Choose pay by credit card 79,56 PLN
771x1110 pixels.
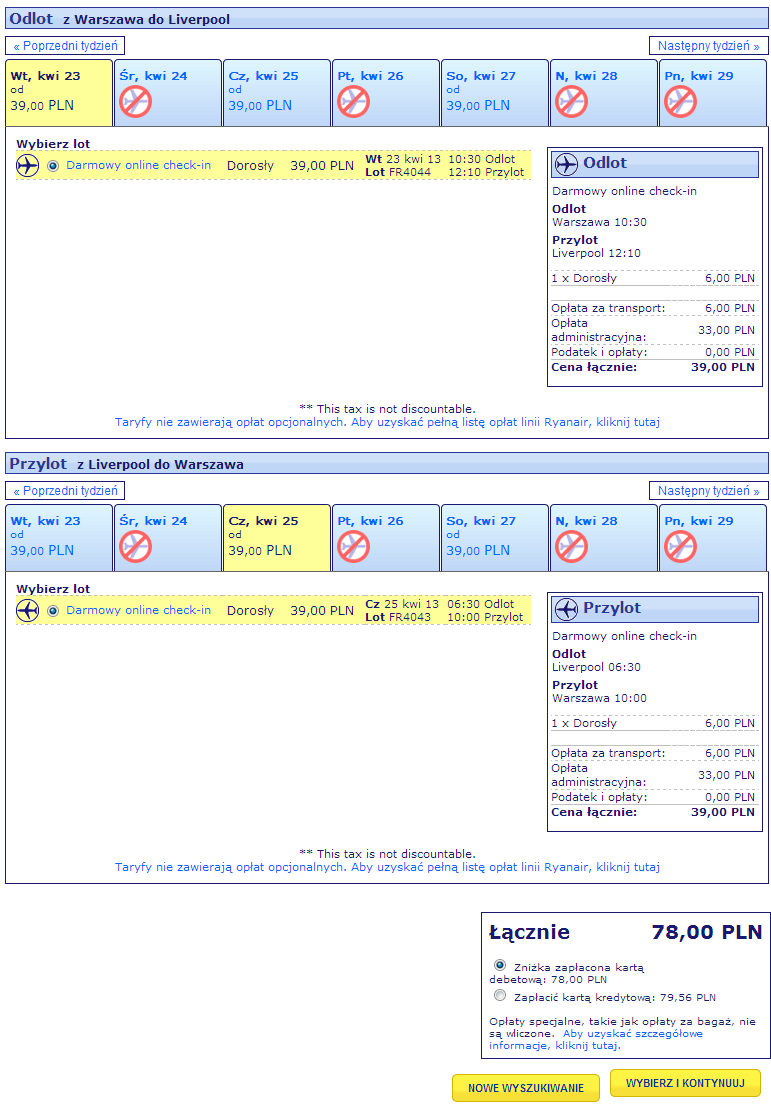(500, 995)
